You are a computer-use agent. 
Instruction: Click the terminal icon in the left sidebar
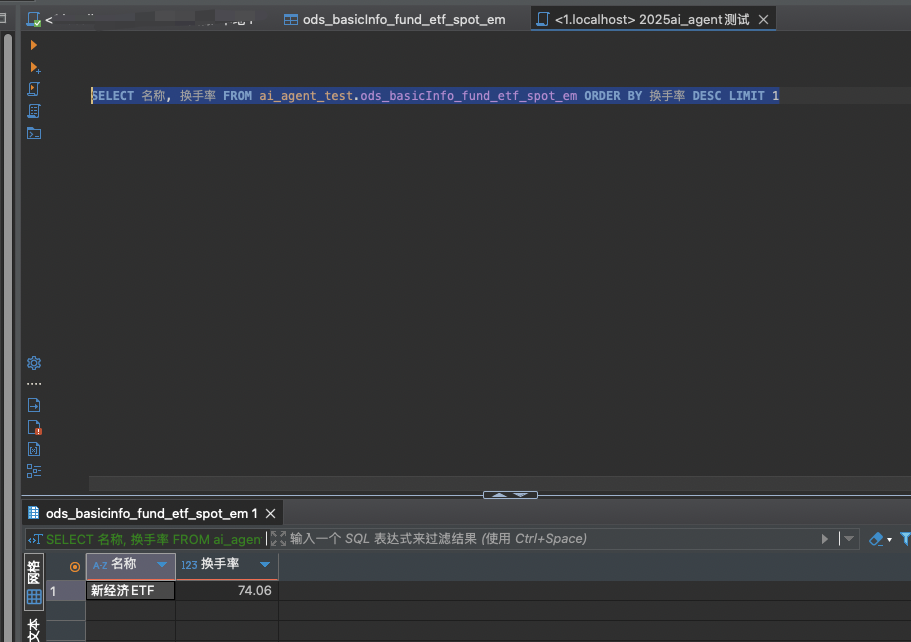[33, 133]
